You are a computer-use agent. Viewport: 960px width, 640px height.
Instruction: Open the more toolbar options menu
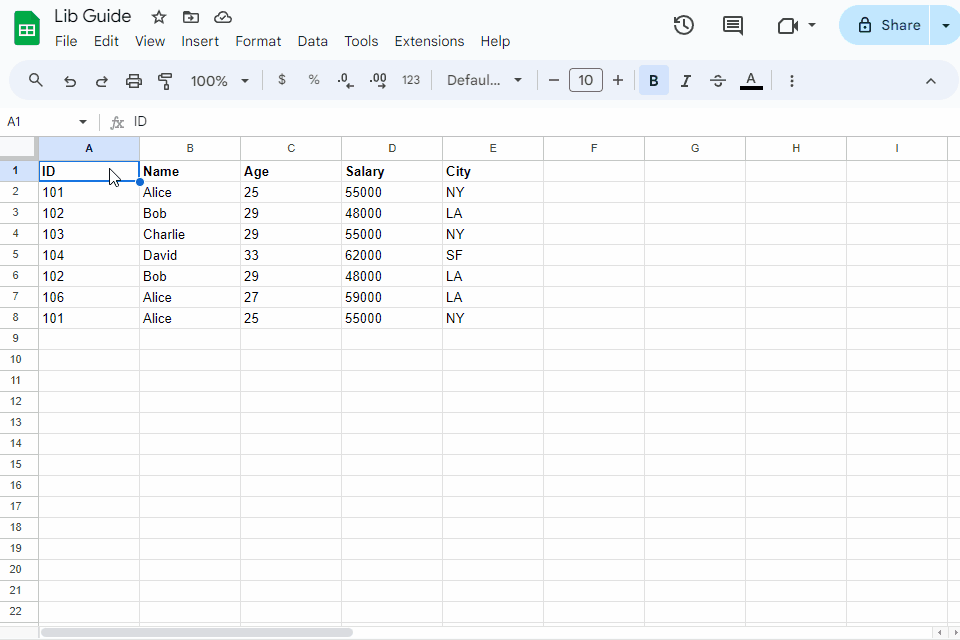tap(792, 81)
